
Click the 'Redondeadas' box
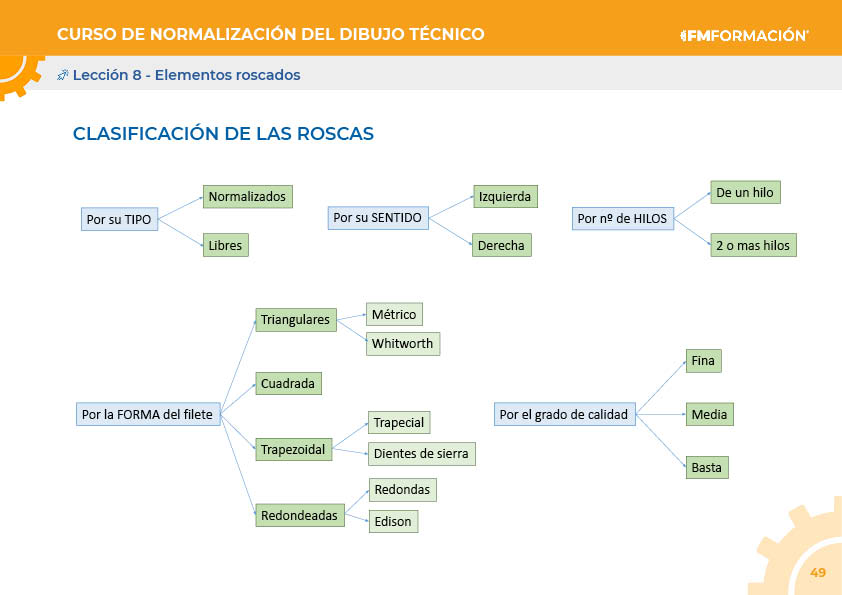(x=300, y=515)
